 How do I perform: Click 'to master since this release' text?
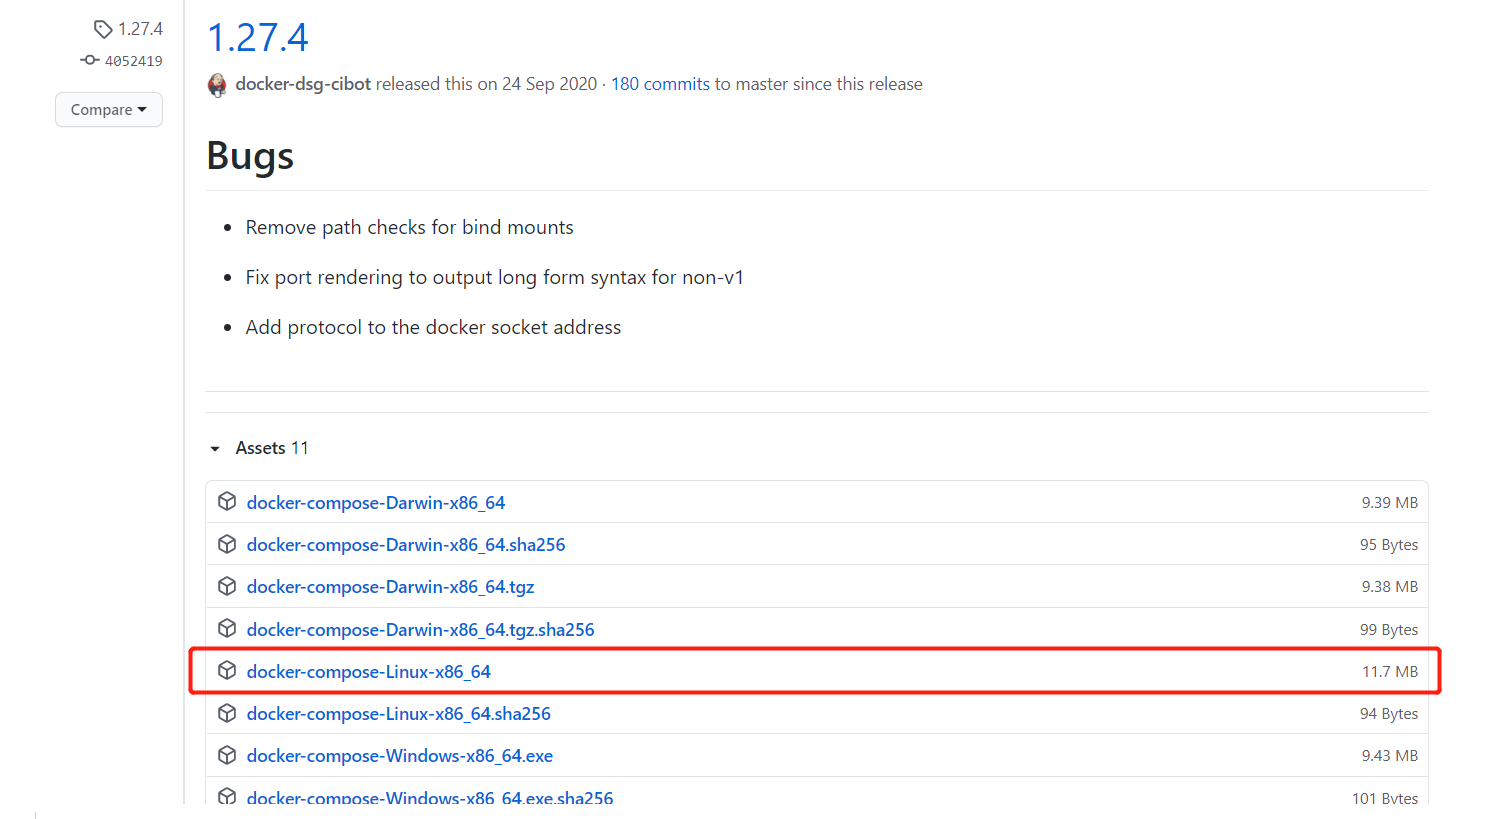(818, 84)
